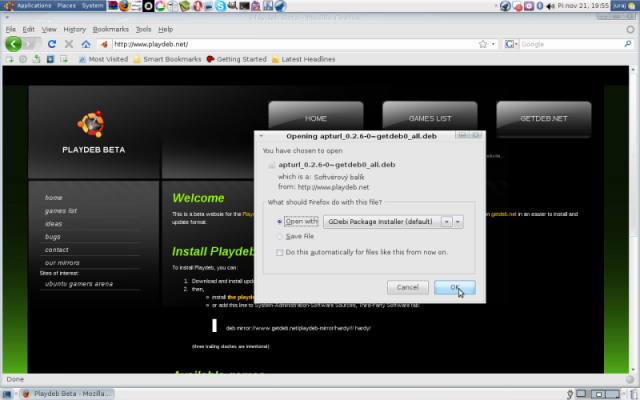Image resolution: width=640 pixels, height=400 pixels.
Task: Click the HOME site navigation button
Action: click(x=316, y=118)
